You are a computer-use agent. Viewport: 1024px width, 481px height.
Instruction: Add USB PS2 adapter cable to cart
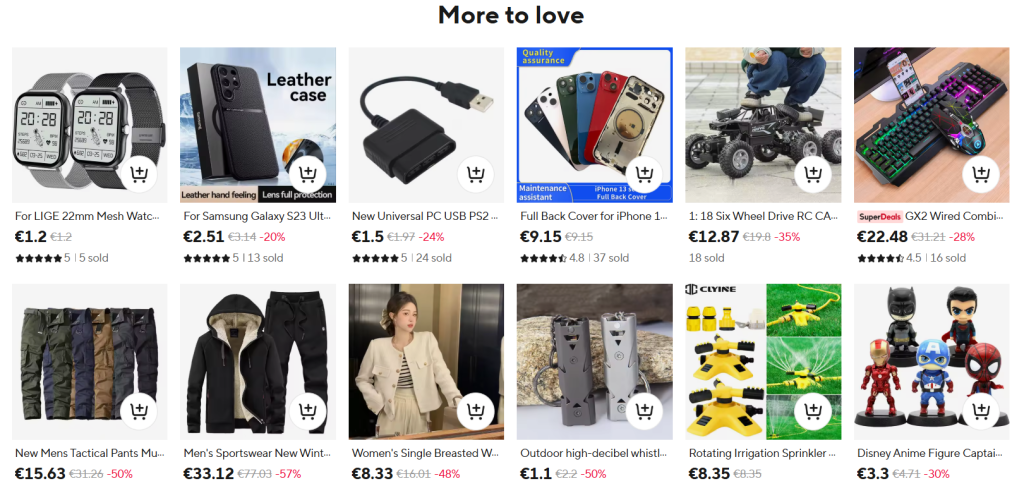pyautogui.click(x=475, y=175)
